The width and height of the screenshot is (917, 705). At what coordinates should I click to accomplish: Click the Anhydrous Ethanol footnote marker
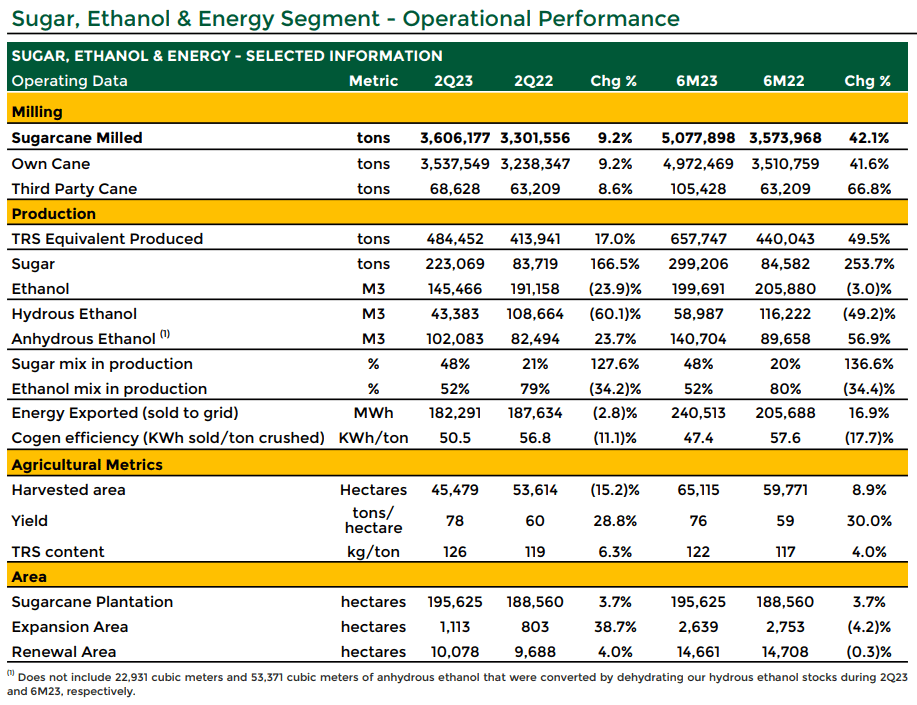165,334
